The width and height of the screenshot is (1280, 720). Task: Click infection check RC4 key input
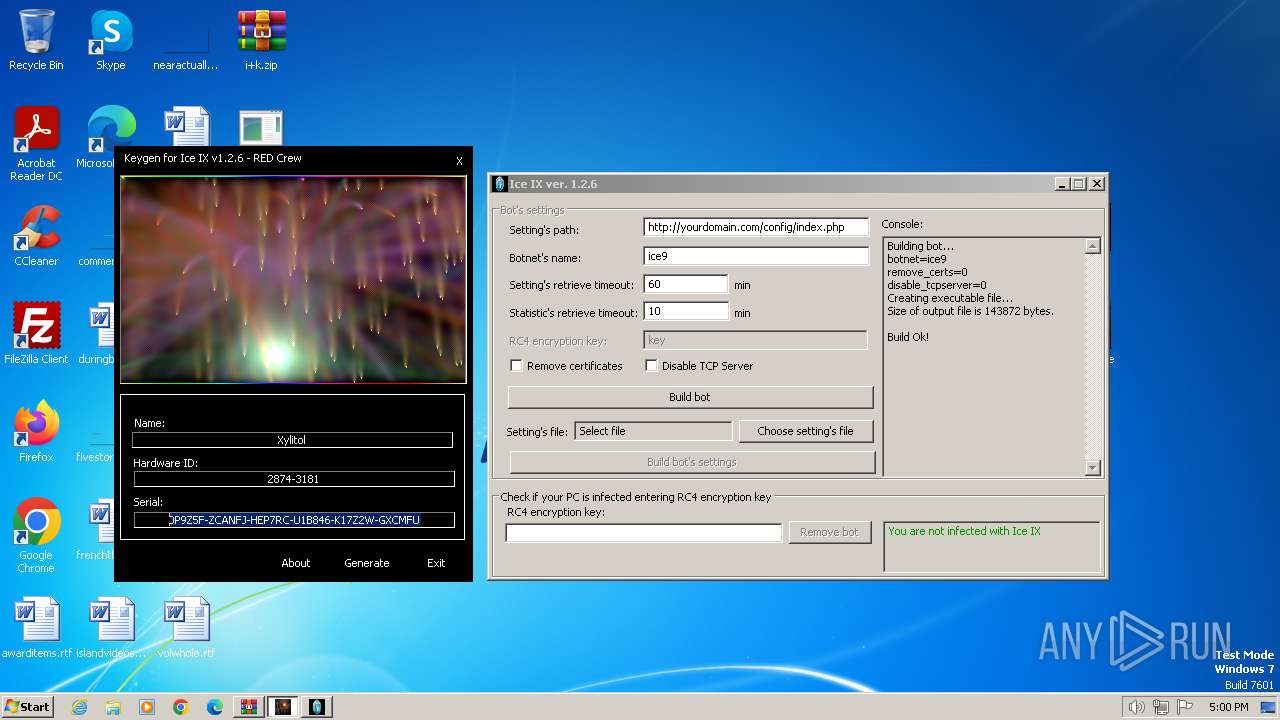click(644, 533)
